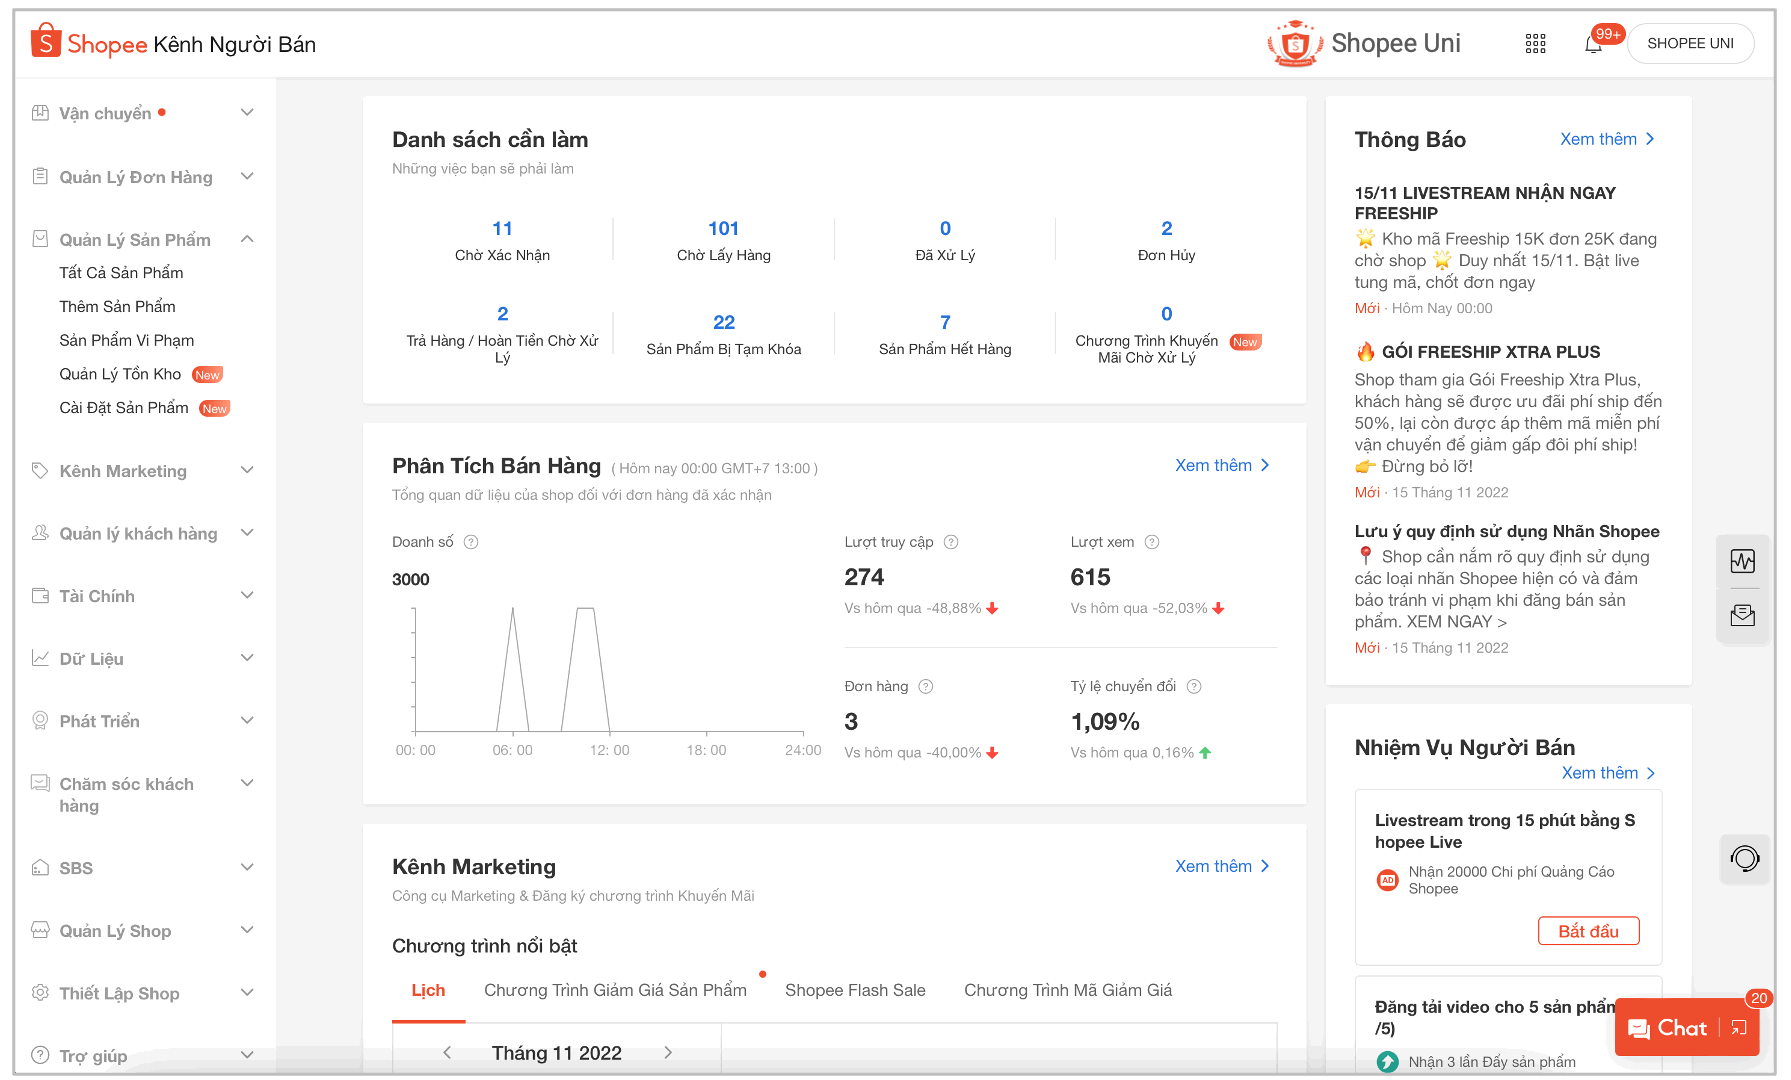Go to next month in the calendar
1791x1080 pixels.
pos(668,1052)
